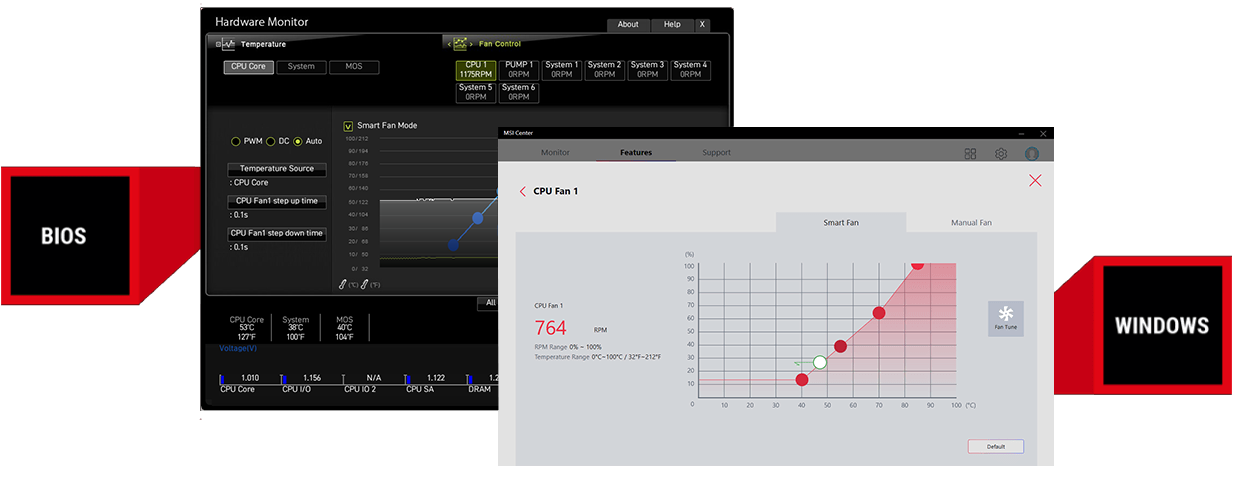Open MSI Center settings gear

click(x=1000, y=153)
